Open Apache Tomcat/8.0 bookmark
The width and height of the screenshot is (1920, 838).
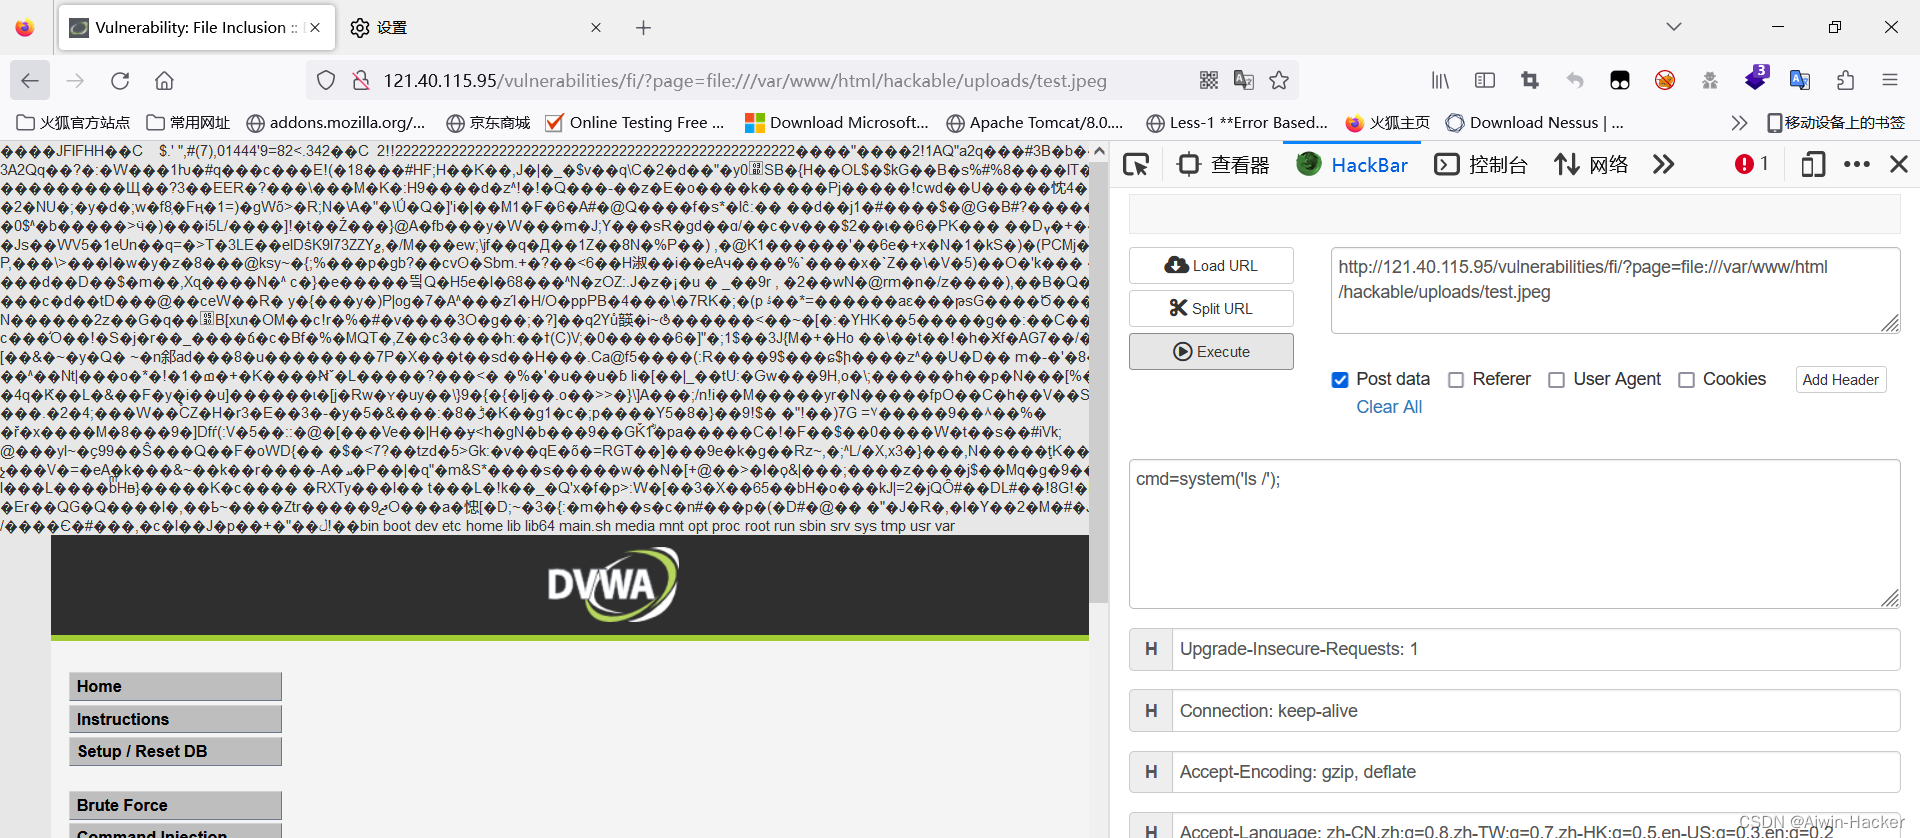pos(1035,123)
